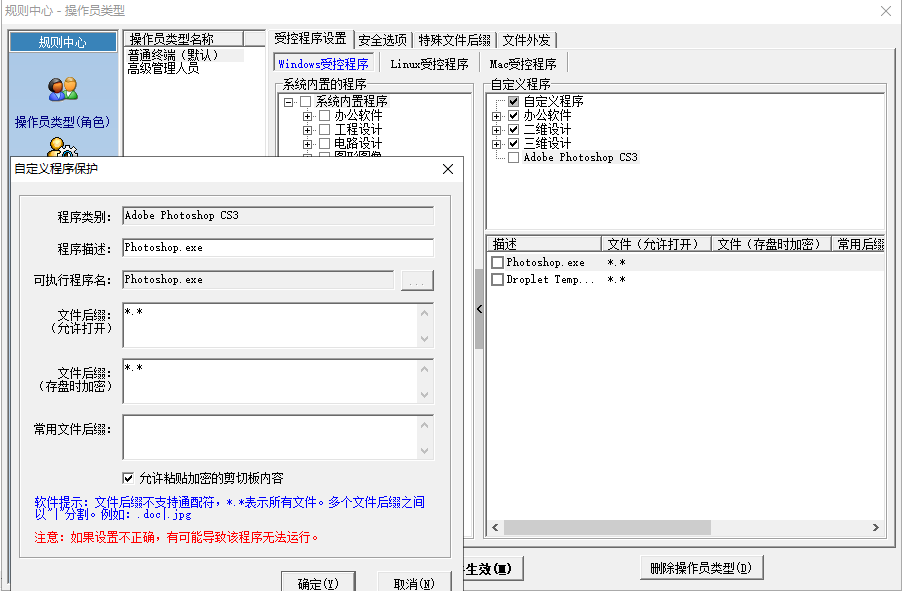902x591 pixels.
Task: Uncheck 三维设计 custom category
Action: (514, 143)
